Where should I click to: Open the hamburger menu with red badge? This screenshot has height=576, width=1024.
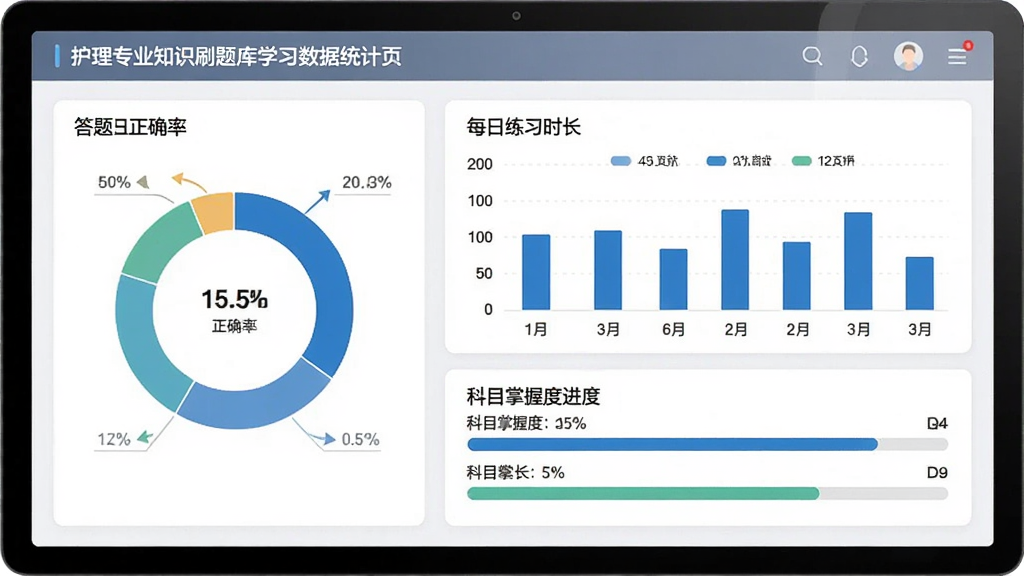tap(958, 56)
